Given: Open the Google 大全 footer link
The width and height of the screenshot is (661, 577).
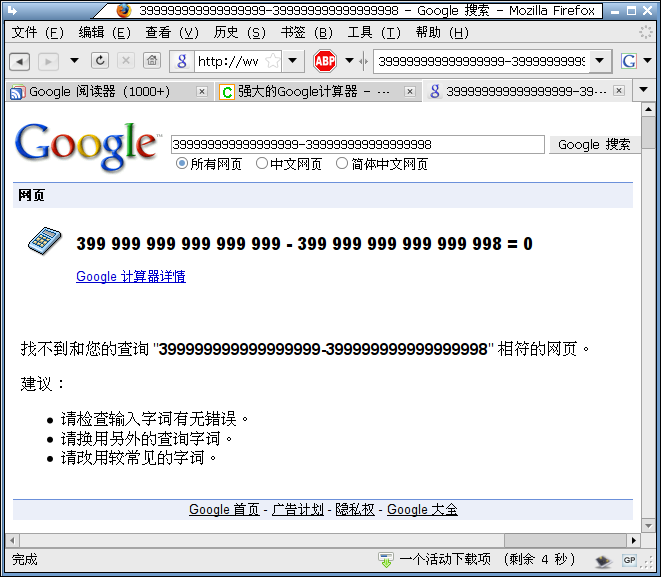Looking at the screenshot, I should (x=422, y=510).
